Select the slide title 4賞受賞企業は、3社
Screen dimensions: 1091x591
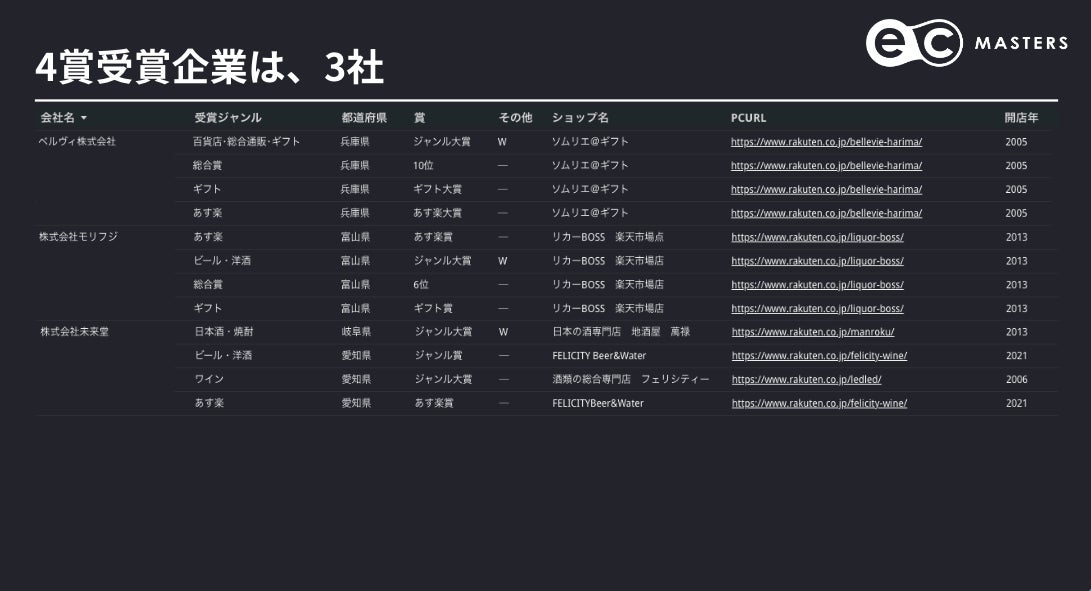point(209,68)
